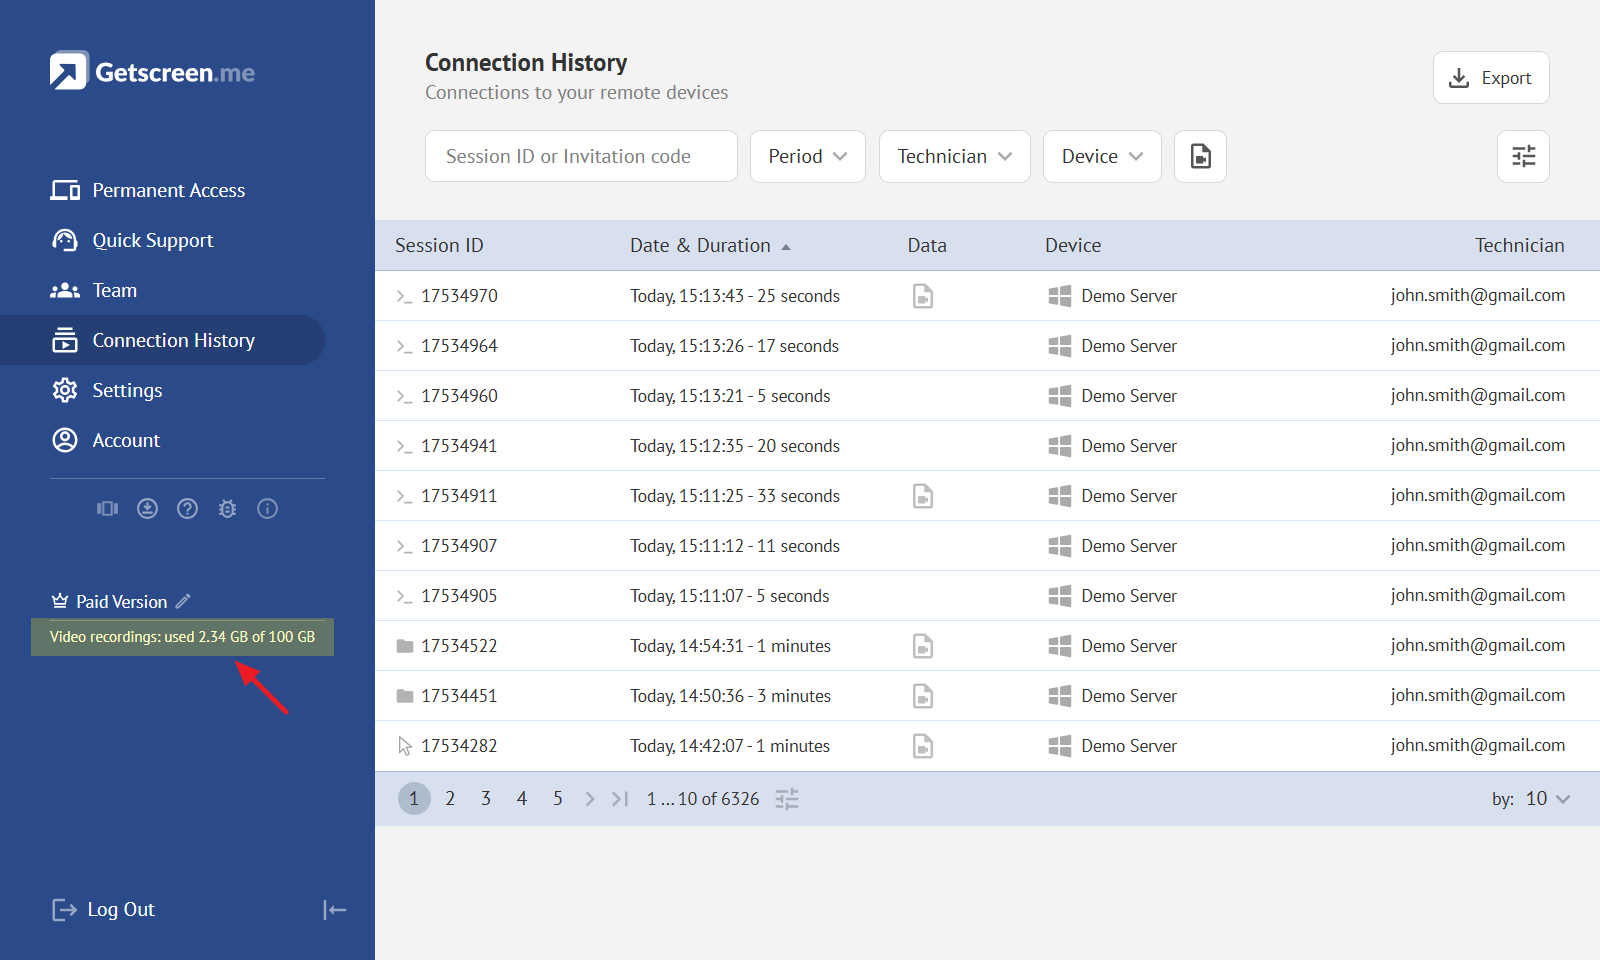Open recording file for session 17534970
This screenshot has height=960, width=1600.
point(922,296)
